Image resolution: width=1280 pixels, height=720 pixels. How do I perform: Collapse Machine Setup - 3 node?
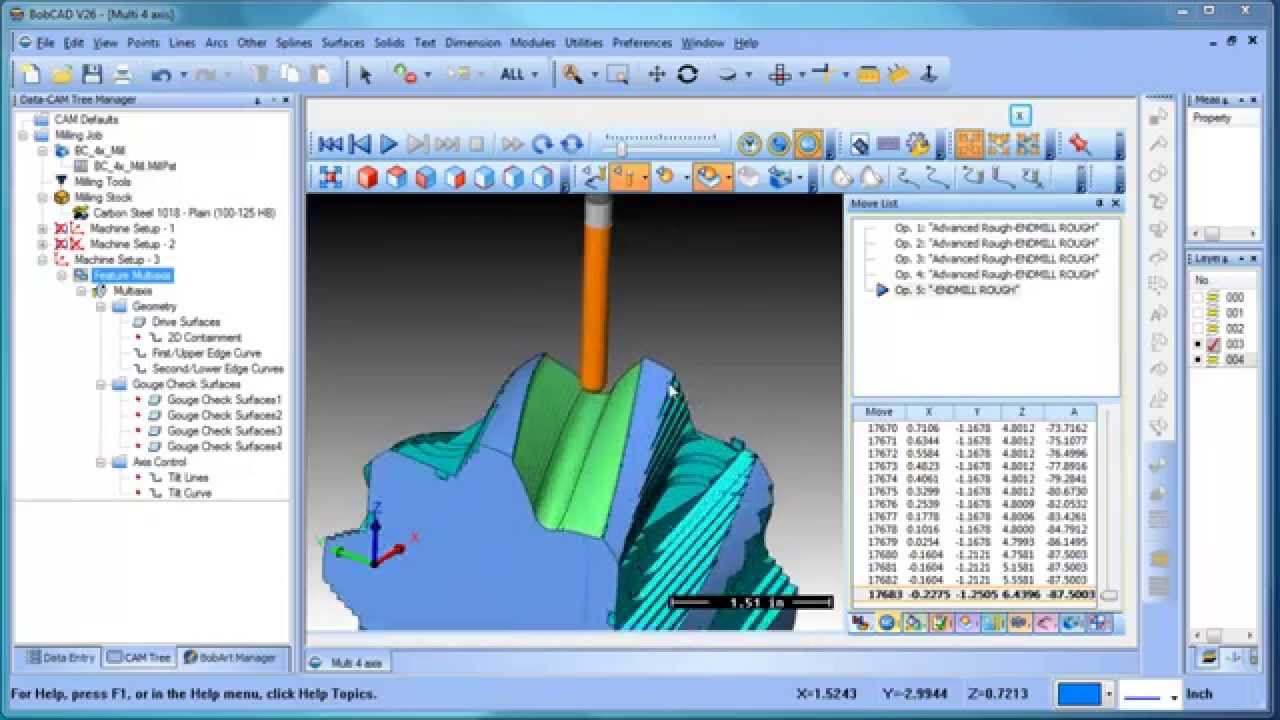(x=42, y=260)
